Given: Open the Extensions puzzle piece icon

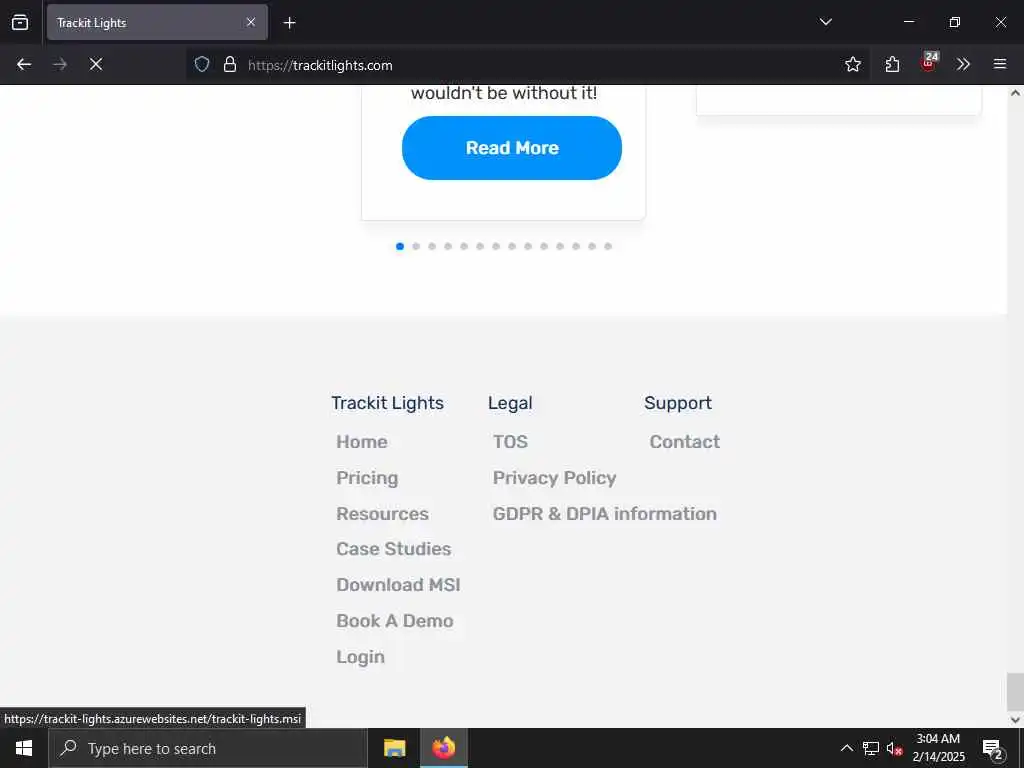Looking at the screenshot, I should coord(892,64).
